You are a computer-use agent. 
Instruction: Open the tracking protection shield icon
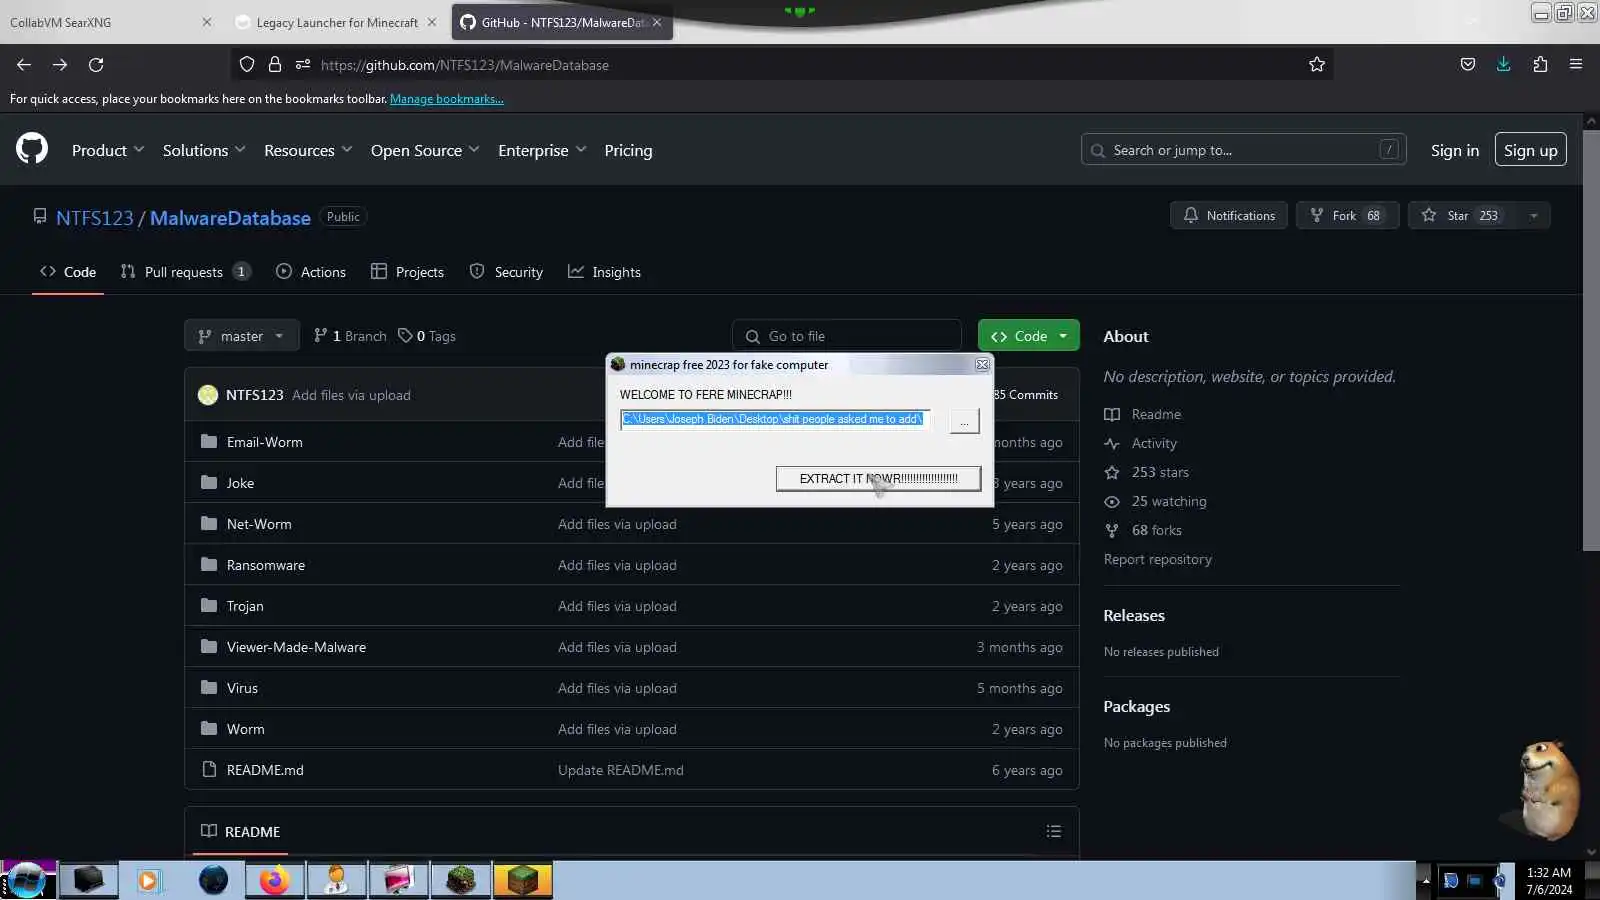tap(247, 65)
